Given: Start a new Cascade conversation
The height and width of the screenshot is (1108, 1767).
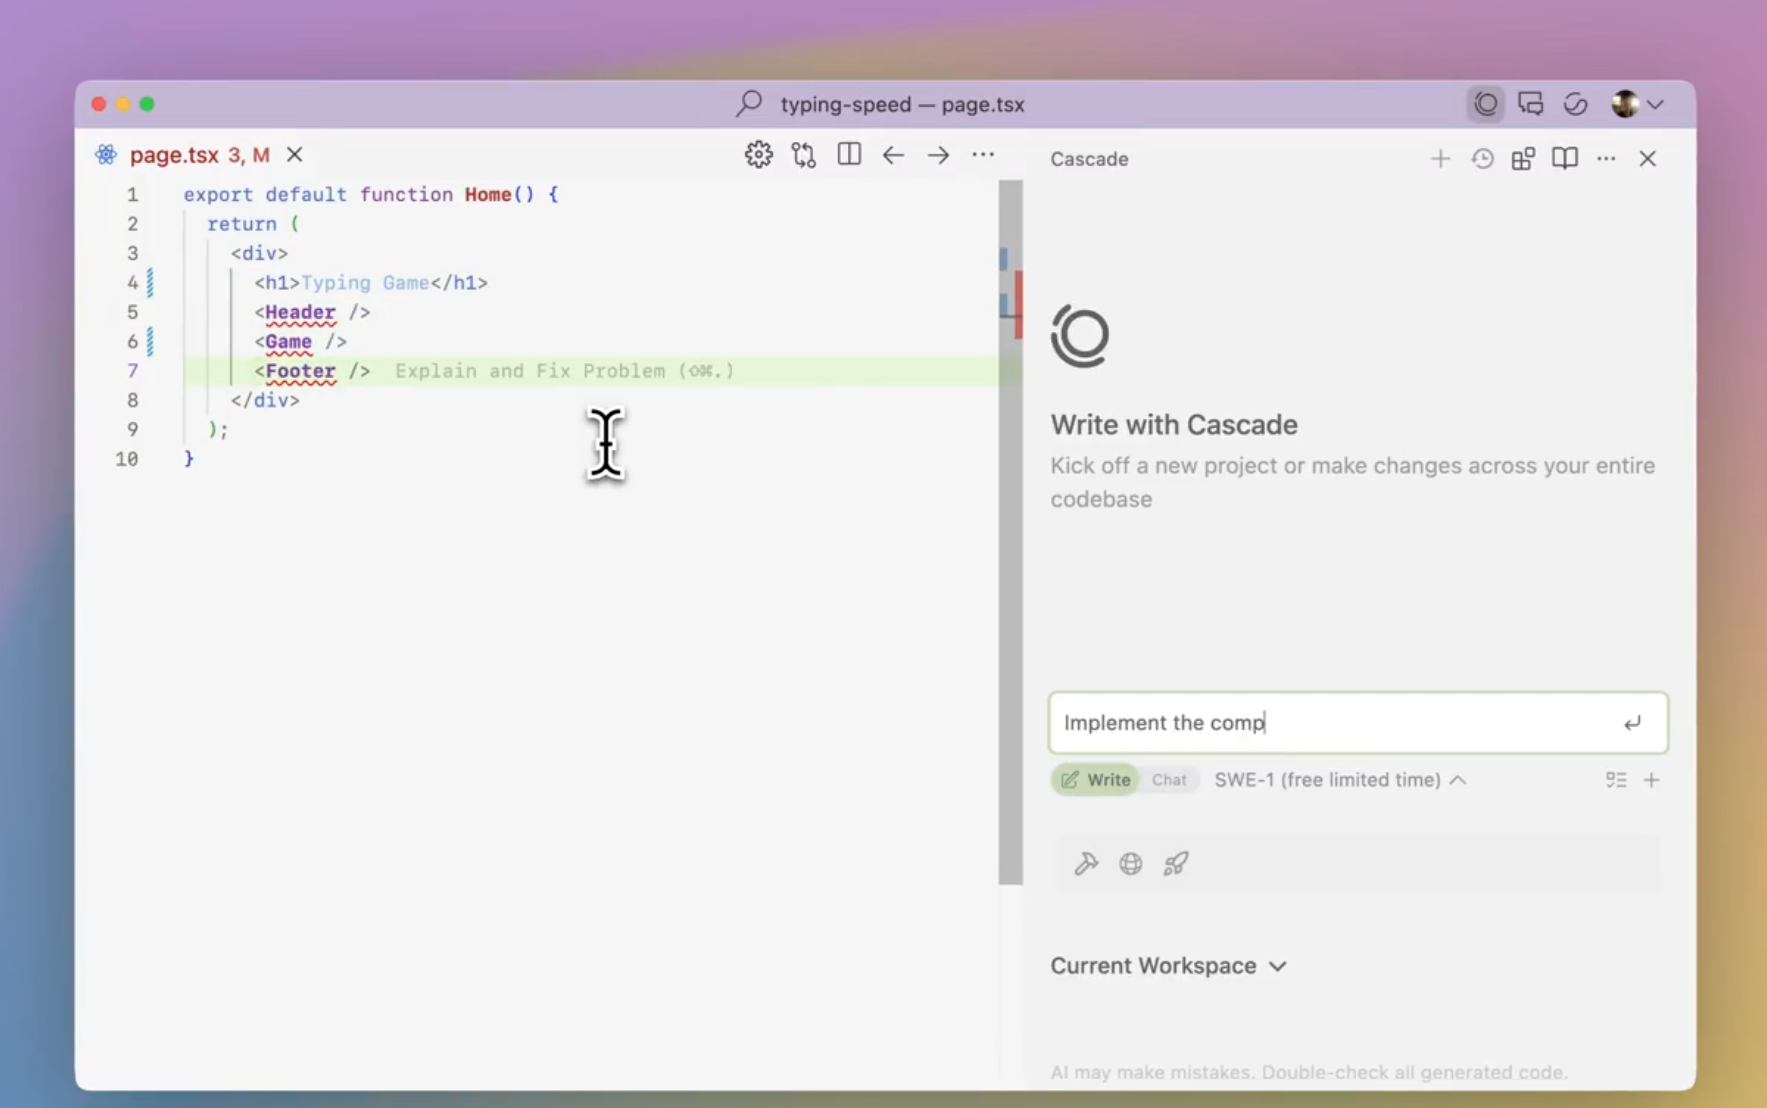Looking at the screenshot, I should pos(1440,159).
